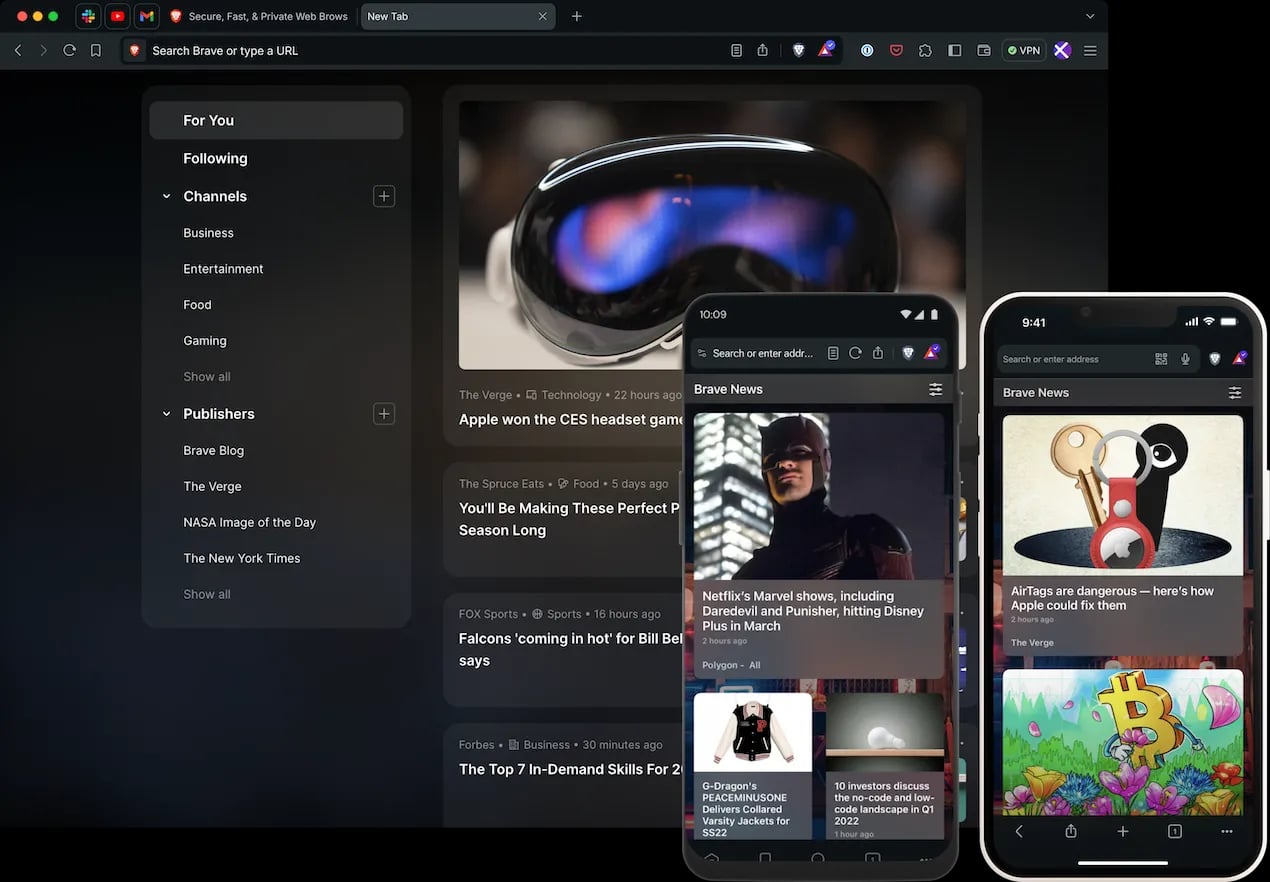
Task: Add a publisher with plus button
Action: coord(384,413)
